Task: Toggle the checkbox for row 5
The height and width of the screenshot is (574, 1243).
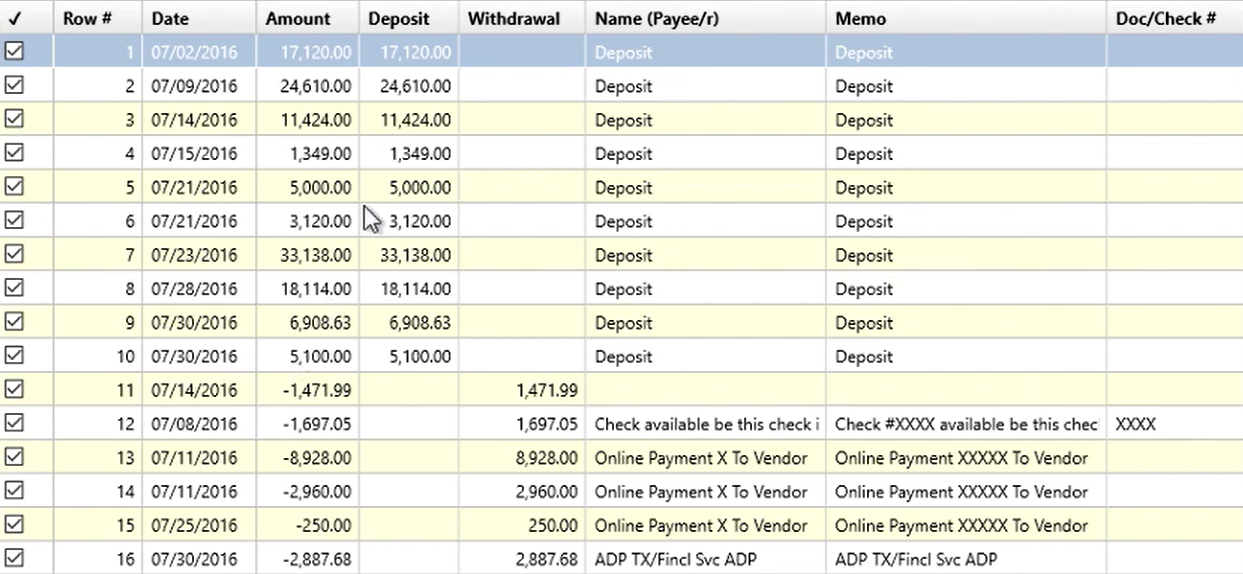Action: (x=14, y=187)
